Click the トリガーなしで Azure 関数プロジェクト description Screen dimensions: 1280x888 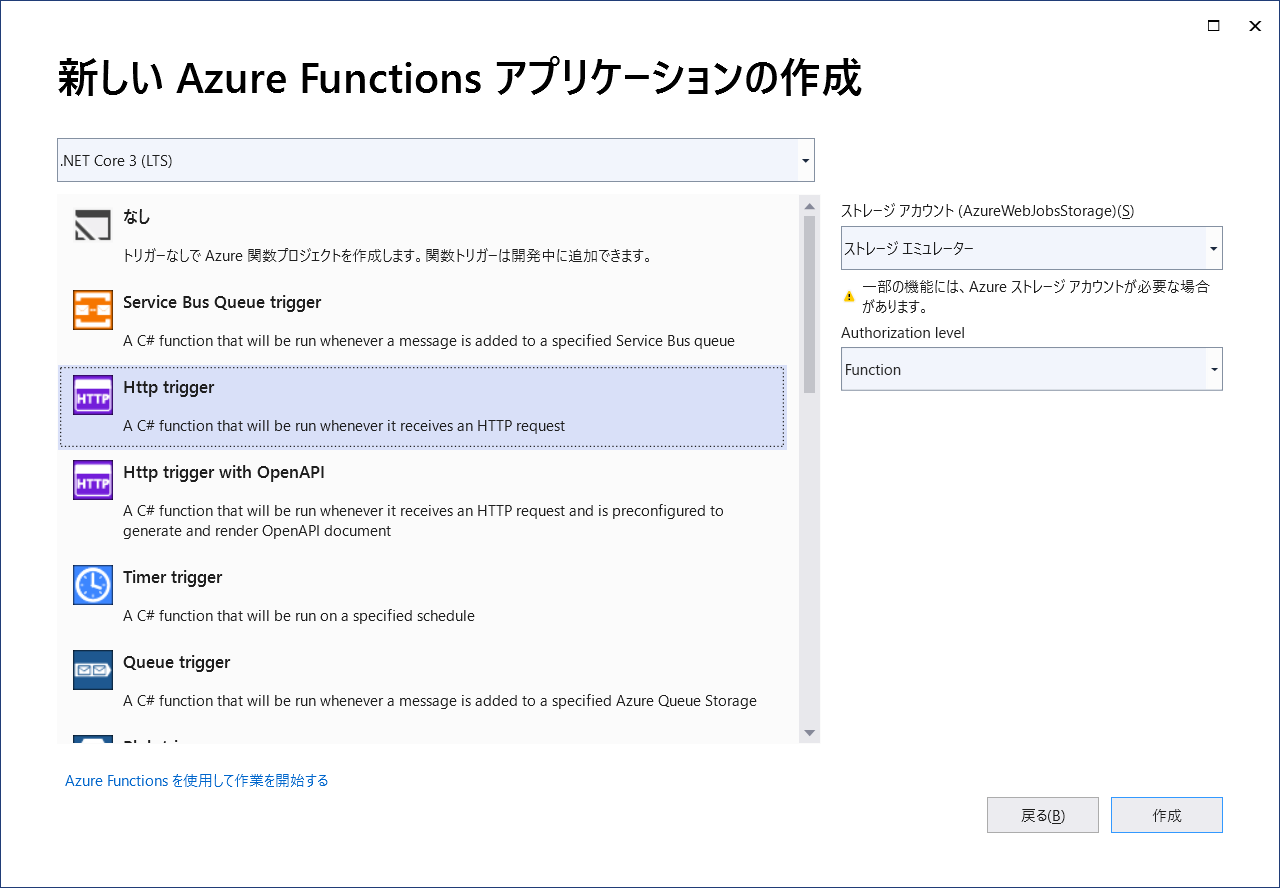coord(388,256)
